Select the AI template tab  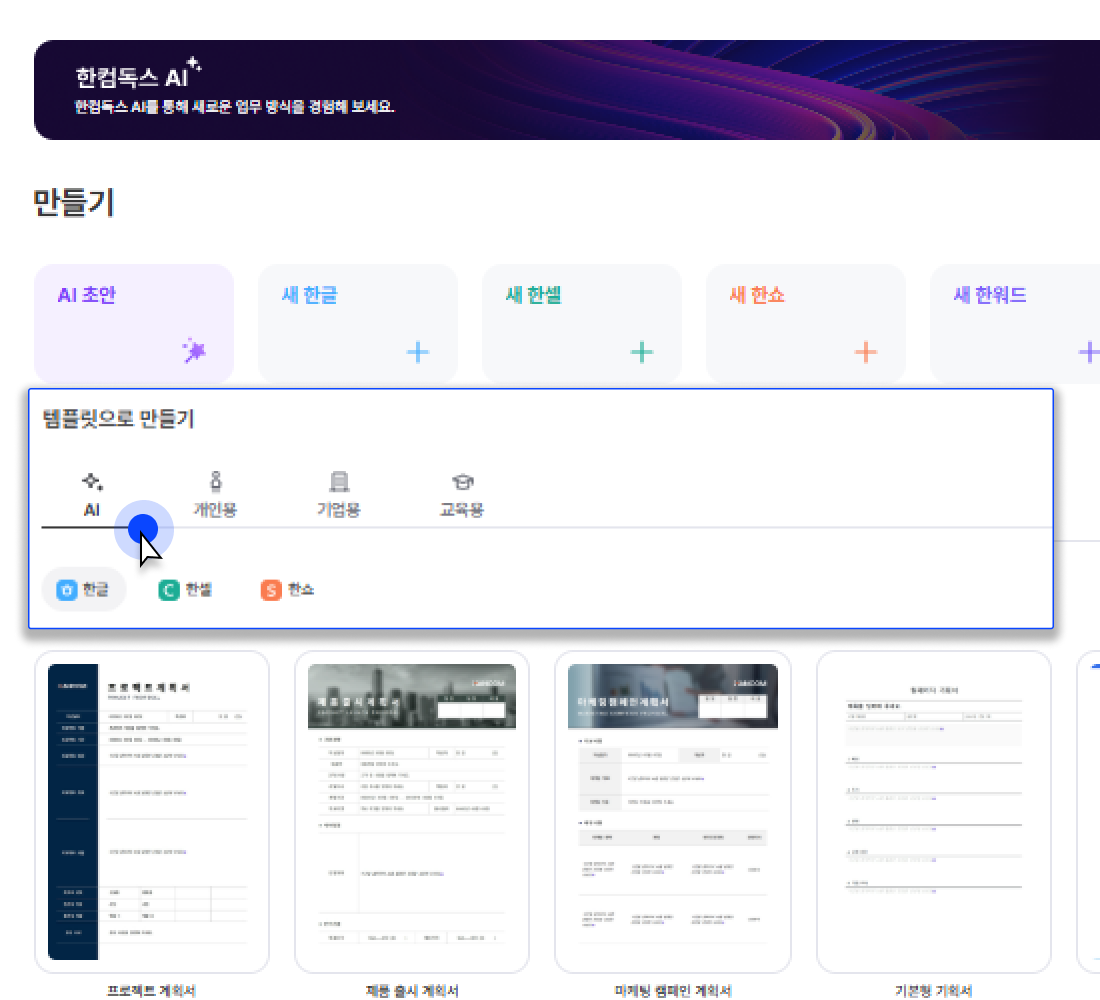coord(92,495)
